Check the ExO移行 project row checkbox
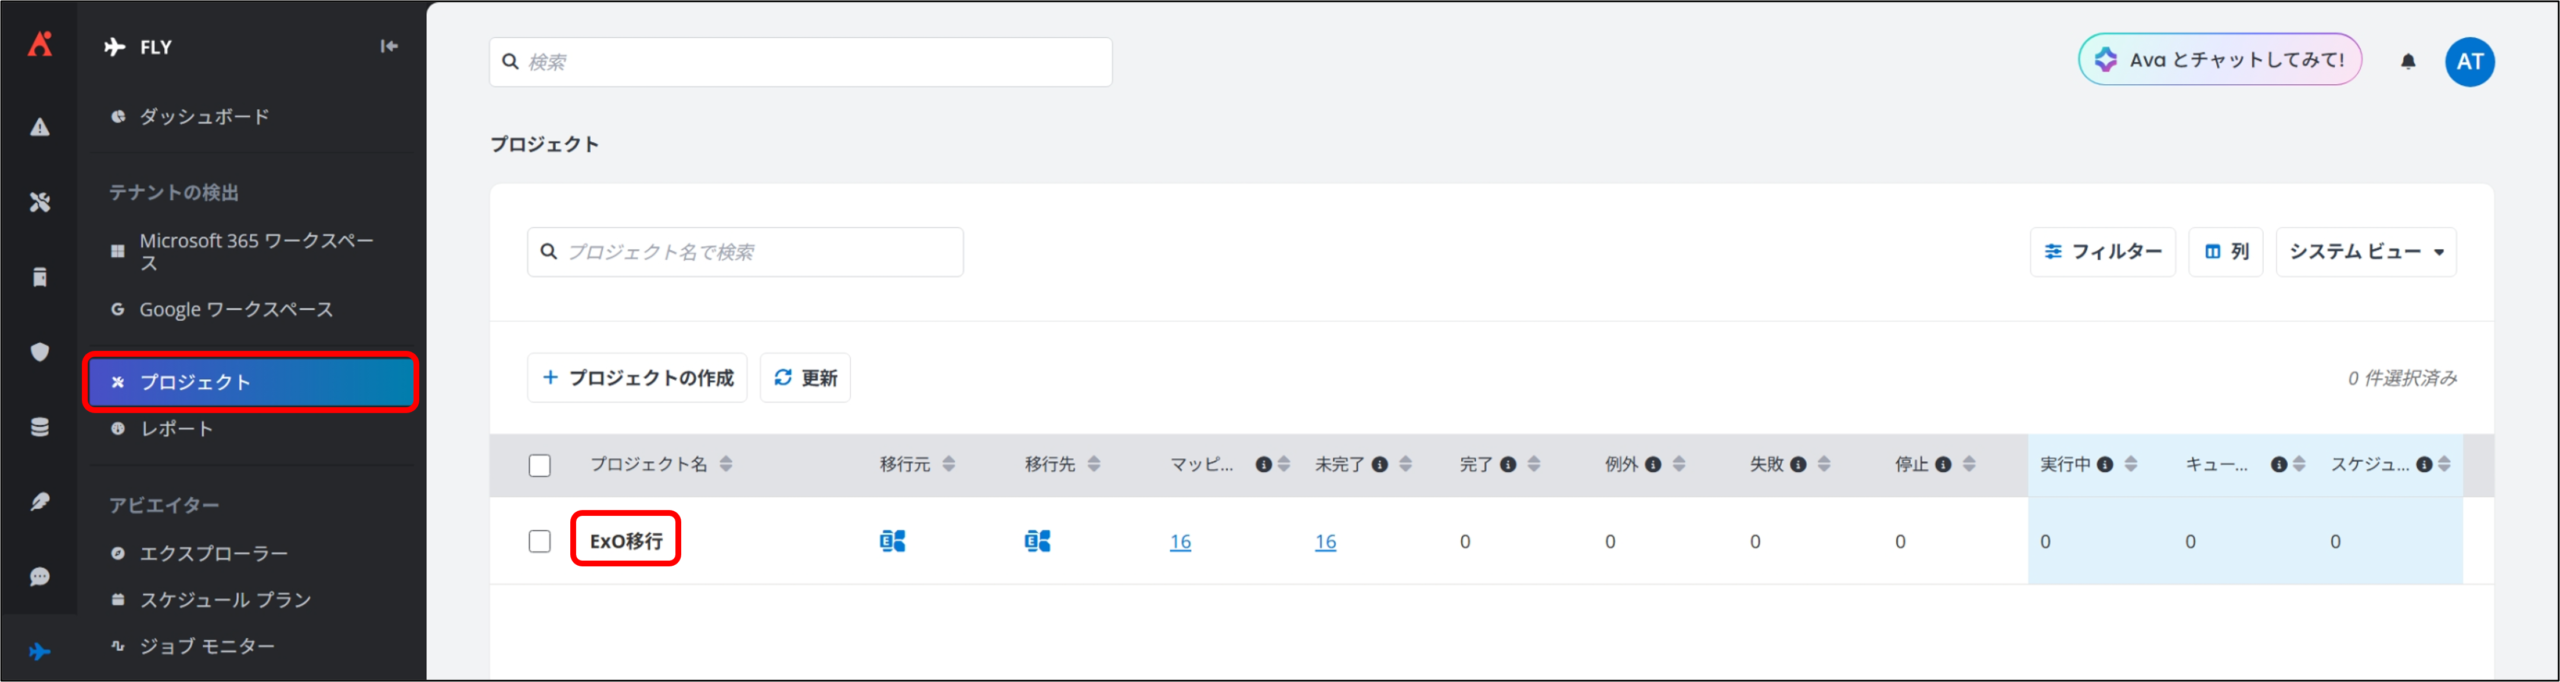This screenshot has width=2560, height=682. coord(539,541)
